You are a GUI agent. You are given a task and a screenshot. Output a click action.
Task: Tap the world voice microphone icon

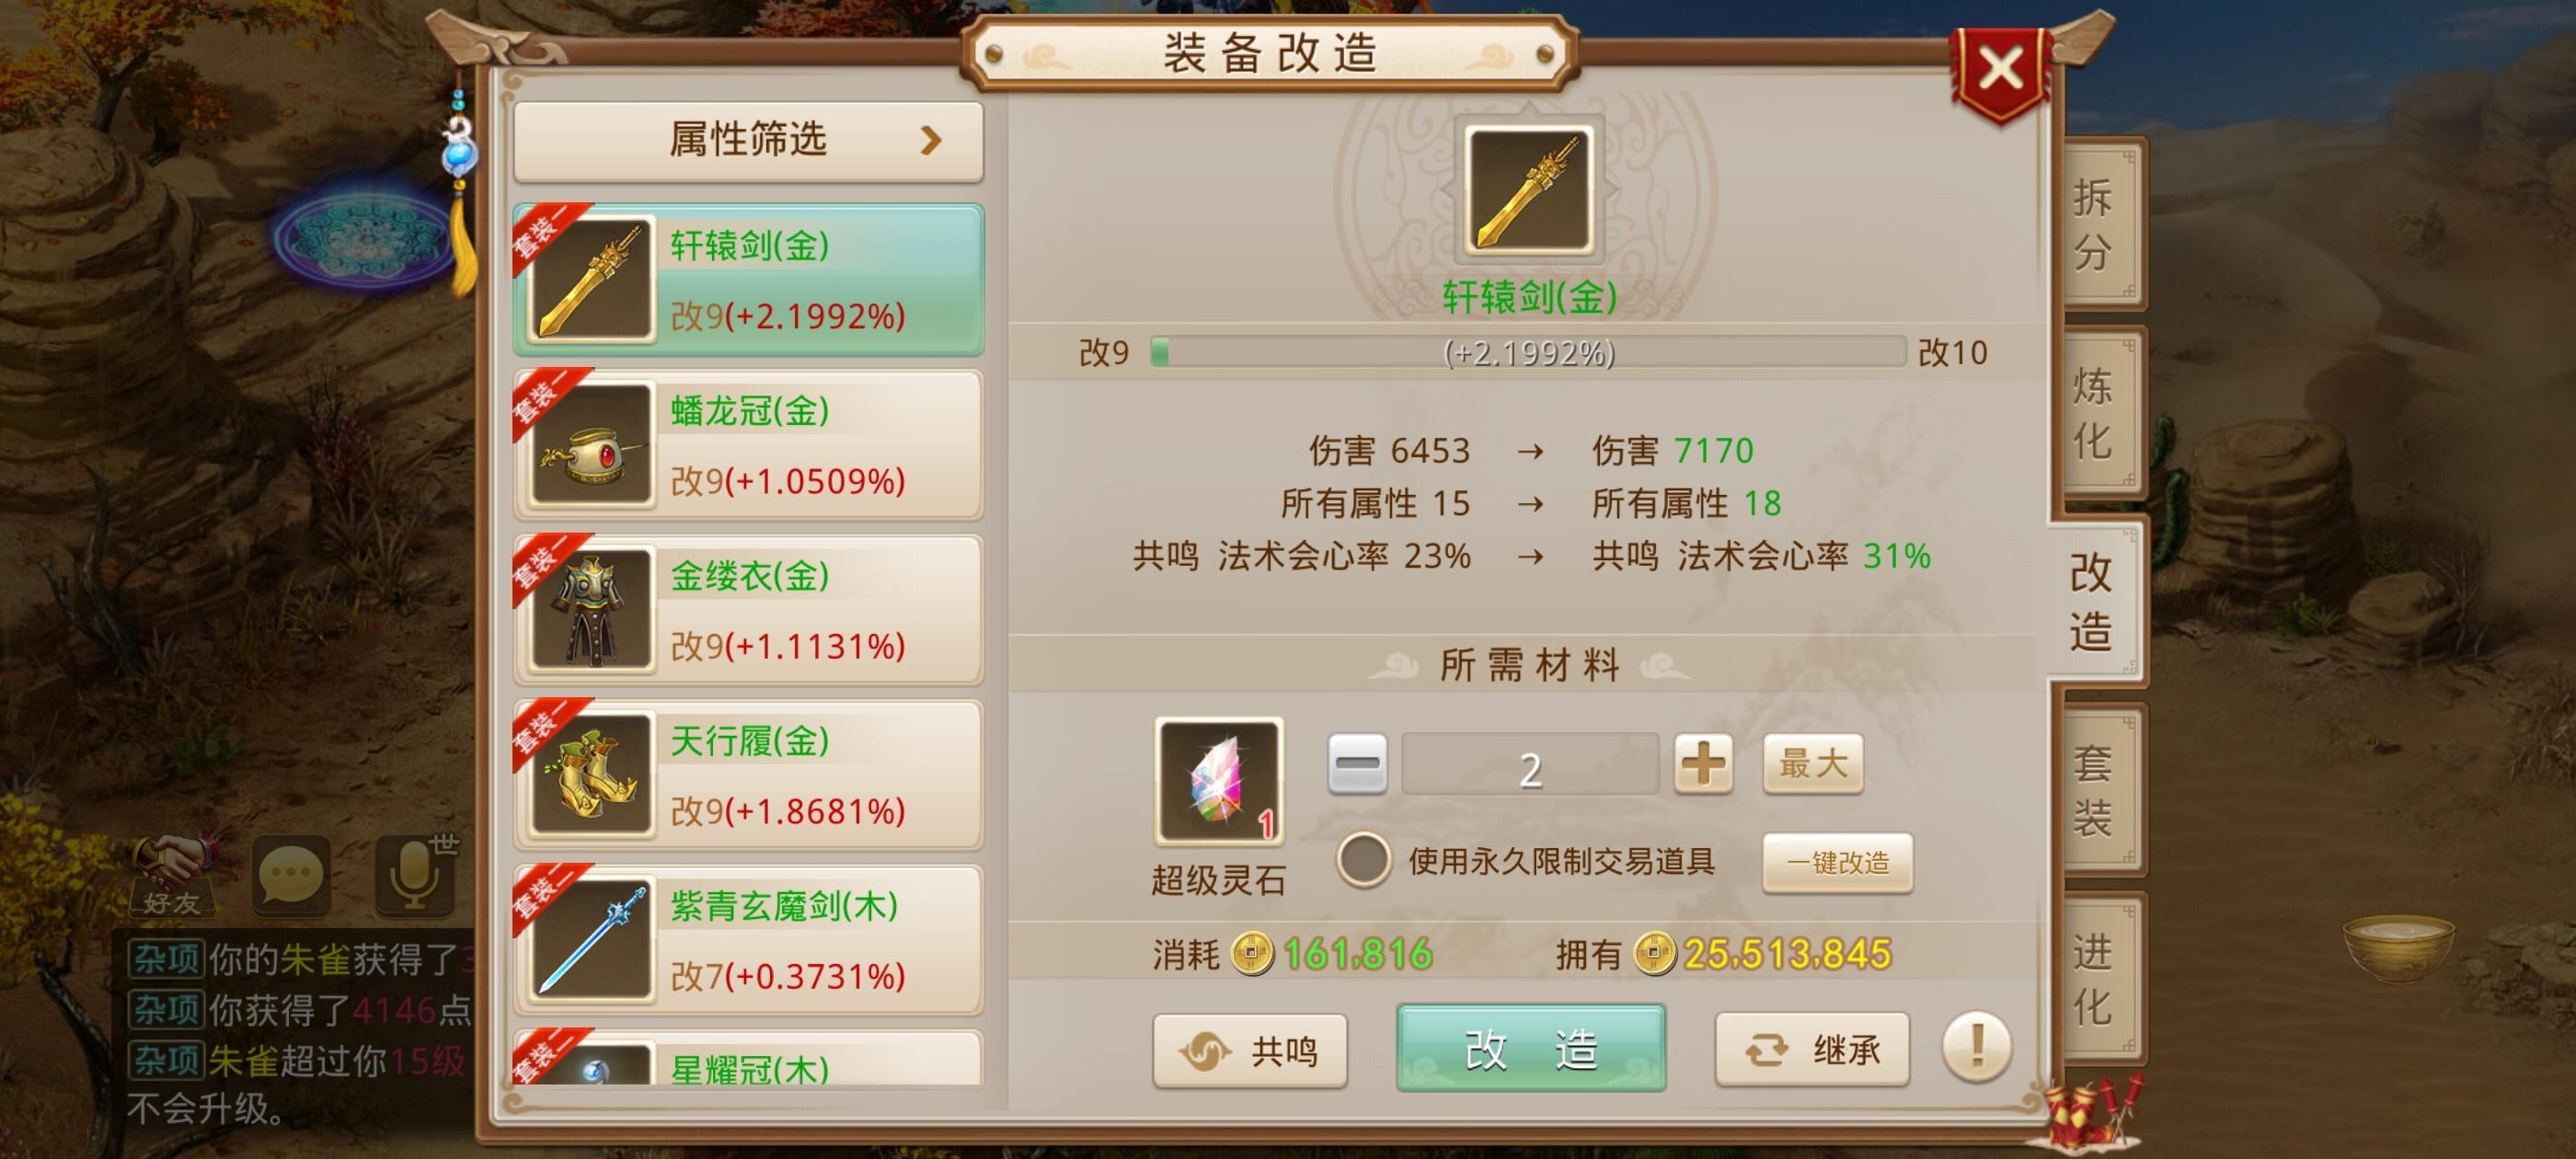pos(416,874)
